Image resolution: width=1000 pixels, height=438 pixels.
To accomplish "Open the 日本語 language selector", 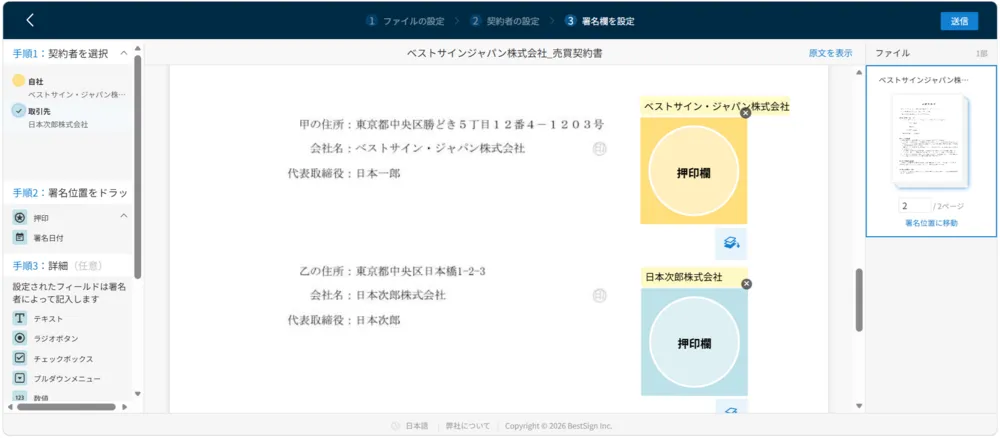I will point(418,426).
